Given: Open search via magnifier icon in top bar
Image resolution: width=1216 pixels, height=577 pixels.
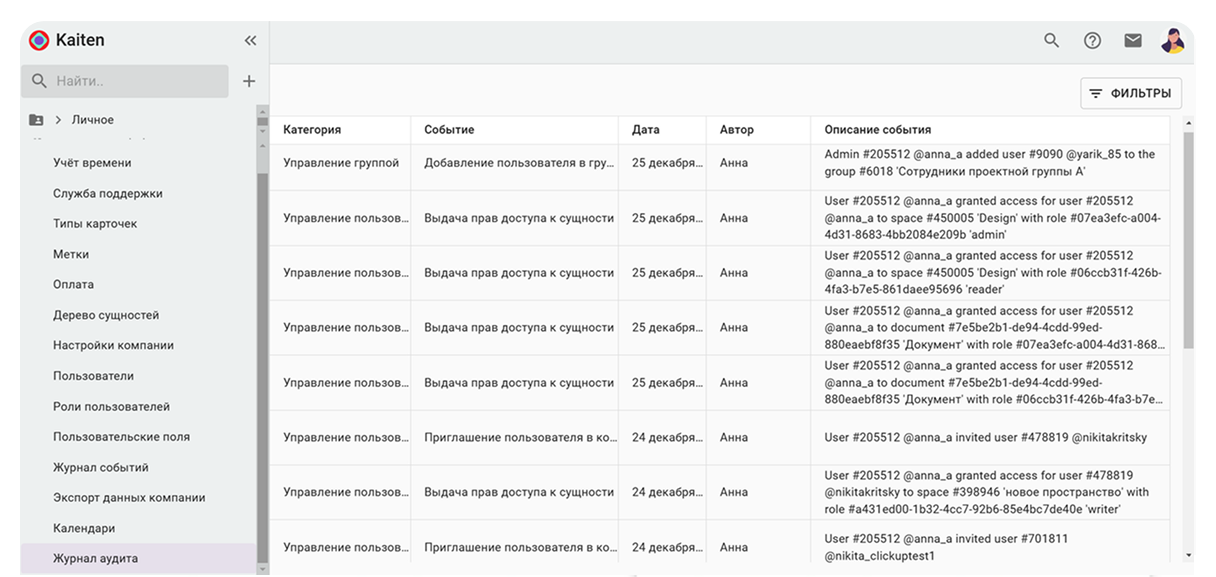Looking at the screenshot, I should coord(1051,40).
